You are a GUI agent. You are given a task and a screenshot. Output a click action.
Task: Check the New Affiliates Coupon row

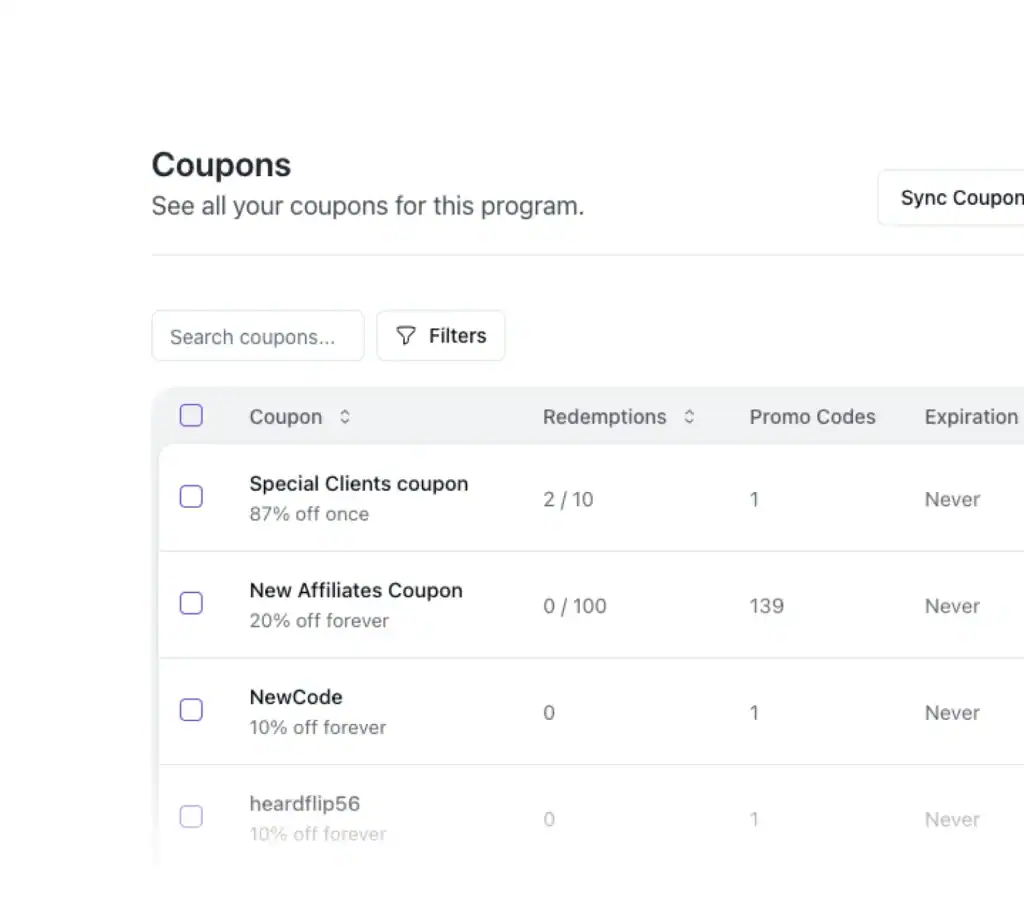tap(191, 603)
